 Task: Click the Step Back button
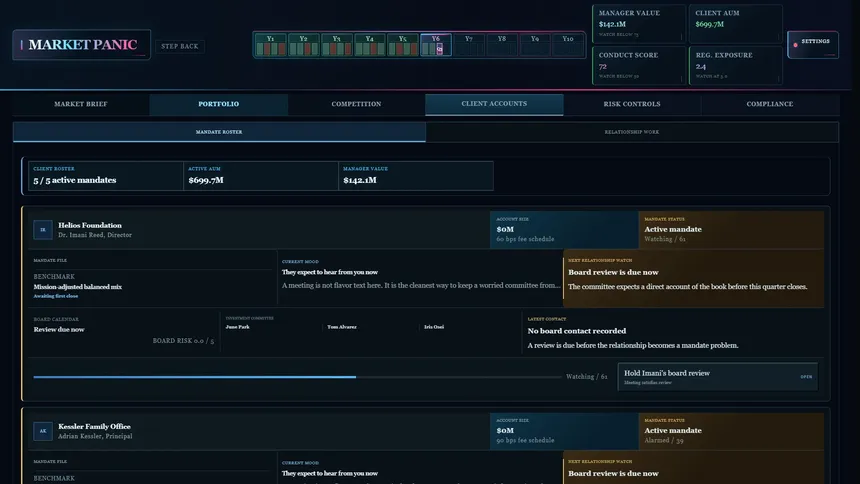[x=180, y=46]
